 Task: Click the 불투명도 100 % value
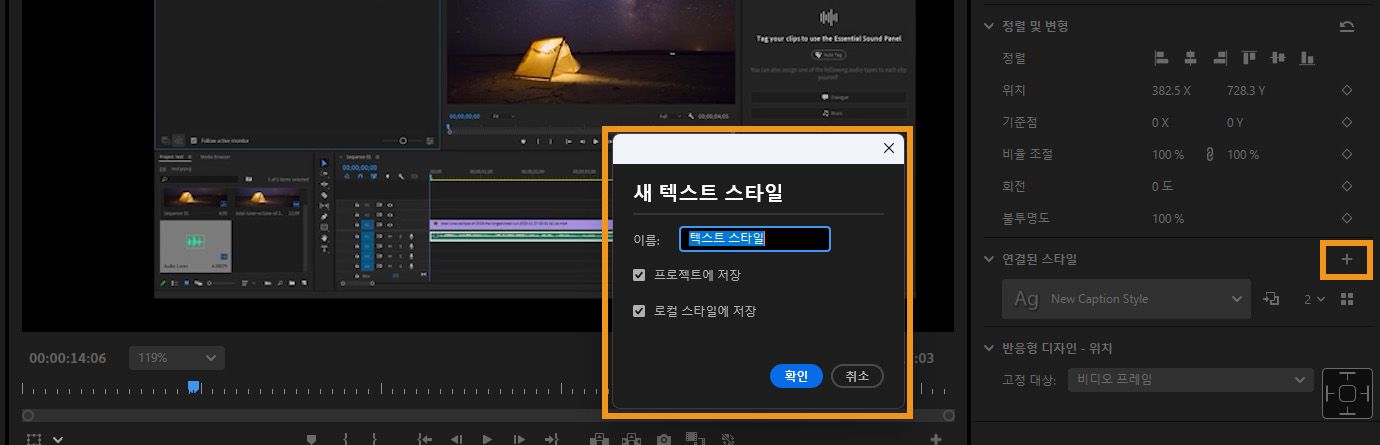pos(1168,218)
